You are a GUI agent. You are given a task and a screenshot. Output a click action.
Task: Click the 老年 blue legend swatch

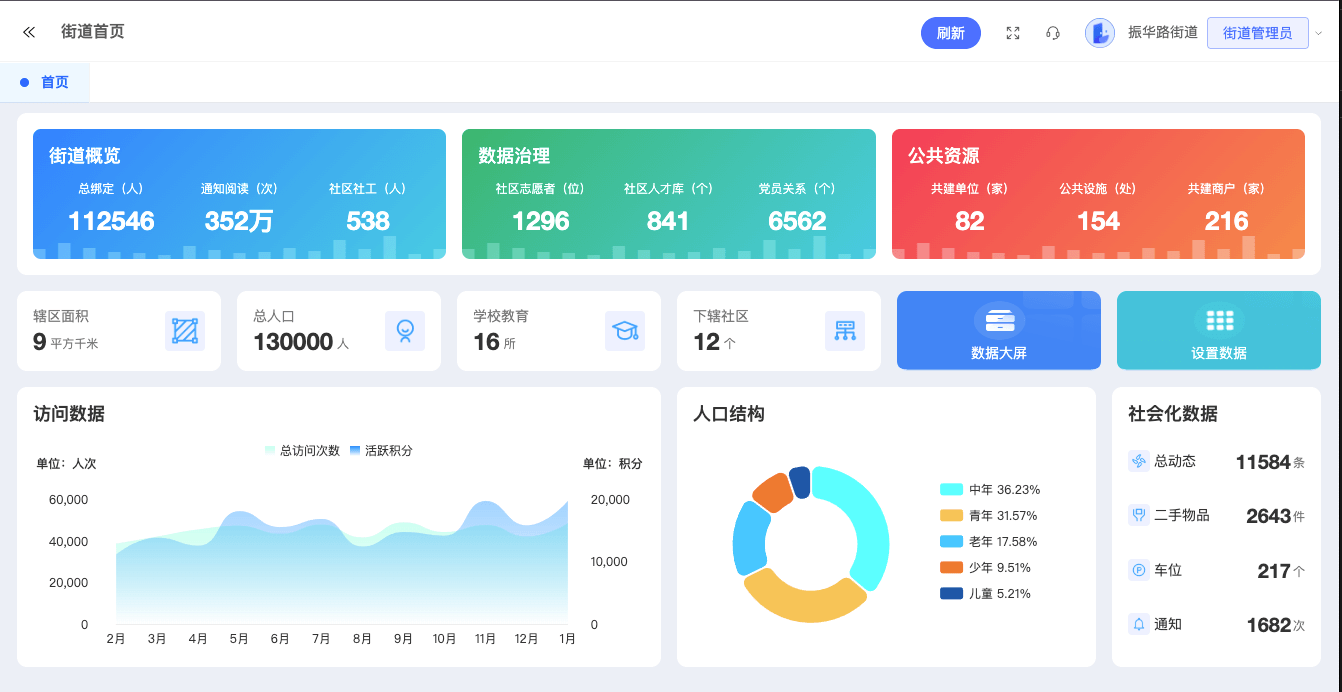point(951,542)
